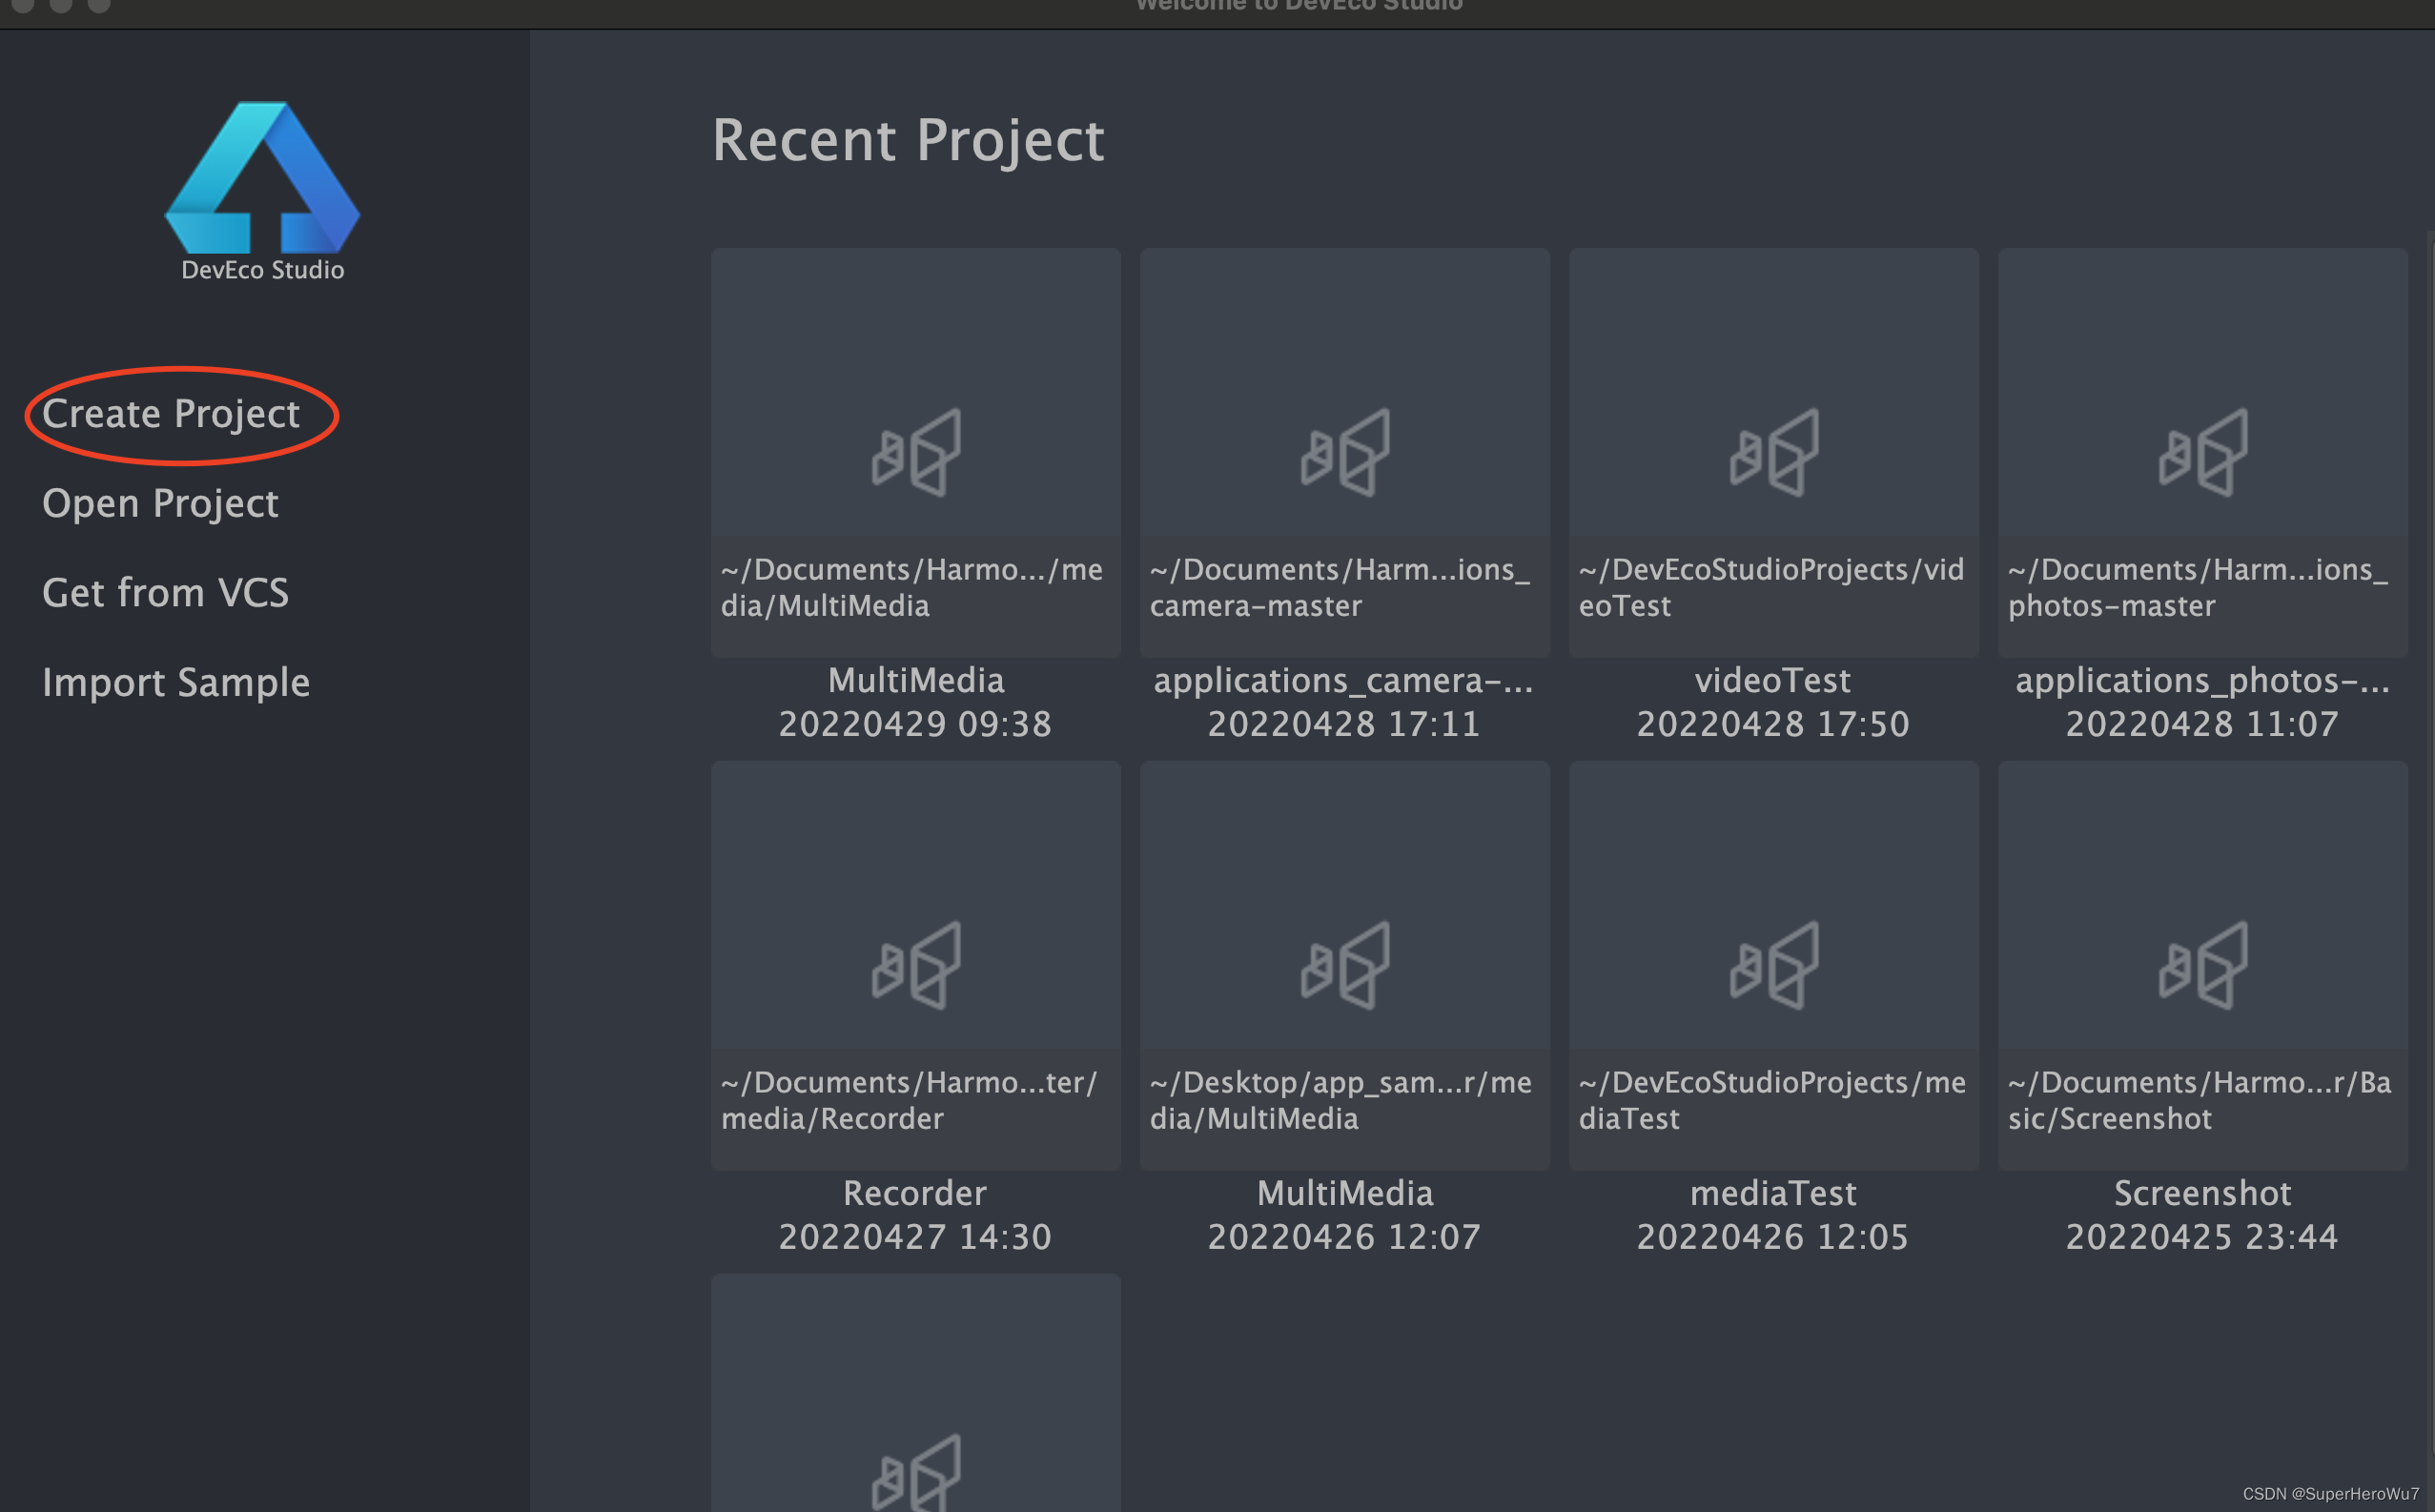Click the path ~/DevEcoStudioProjects/videoTest
Image resolution: width=2435 pixels, height=1512 pixels.
coord(1771,587)
